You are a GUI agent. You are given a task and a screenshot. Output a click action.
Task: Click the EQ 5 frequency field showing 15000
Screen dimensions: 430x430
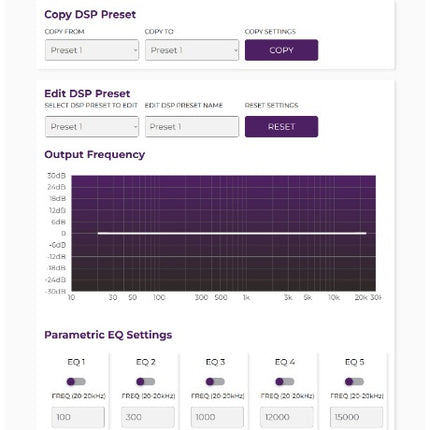pos(356,417)
